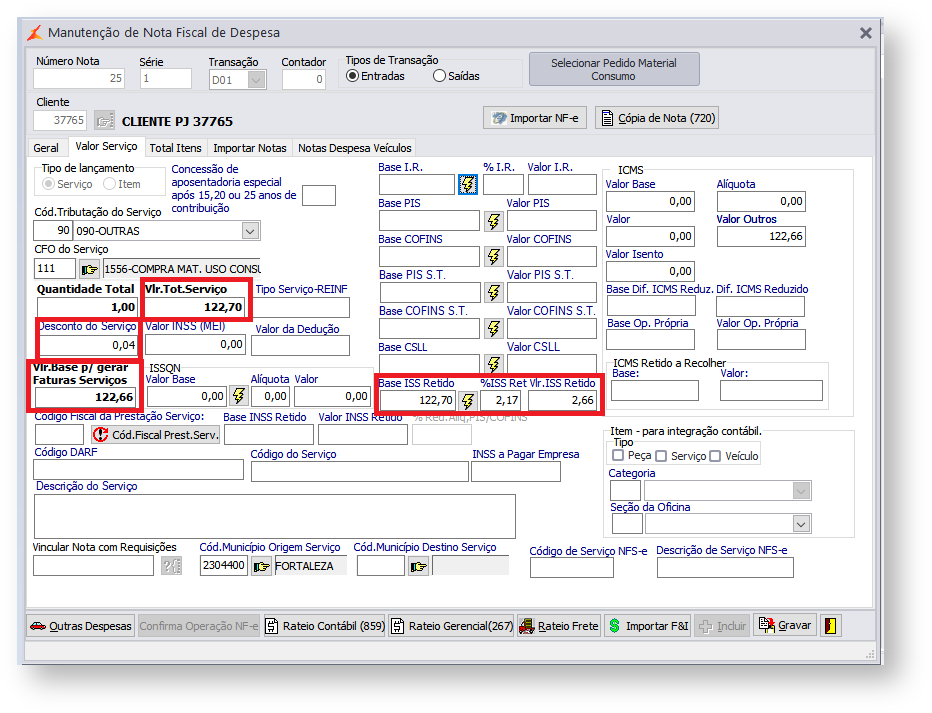Viewport: 932px width, 713px height.
Task: Open Município Origem lookup hand icon
Action: [262, 566]
